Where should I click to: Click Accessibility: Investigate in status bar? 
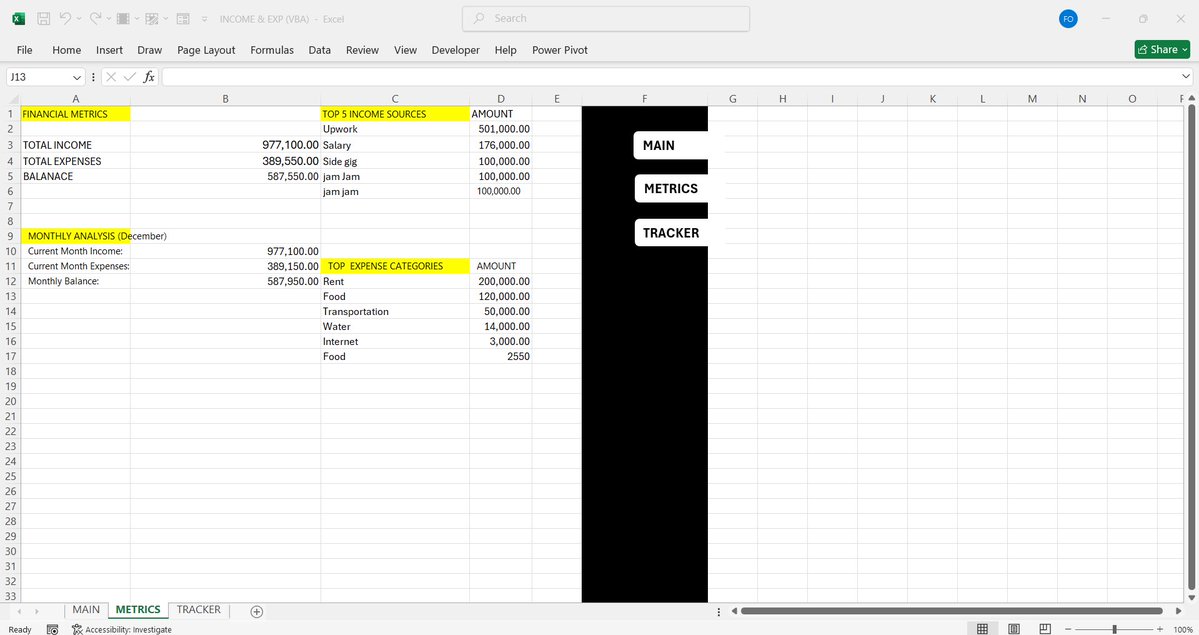pyautogui.click(x=122, y=629)
